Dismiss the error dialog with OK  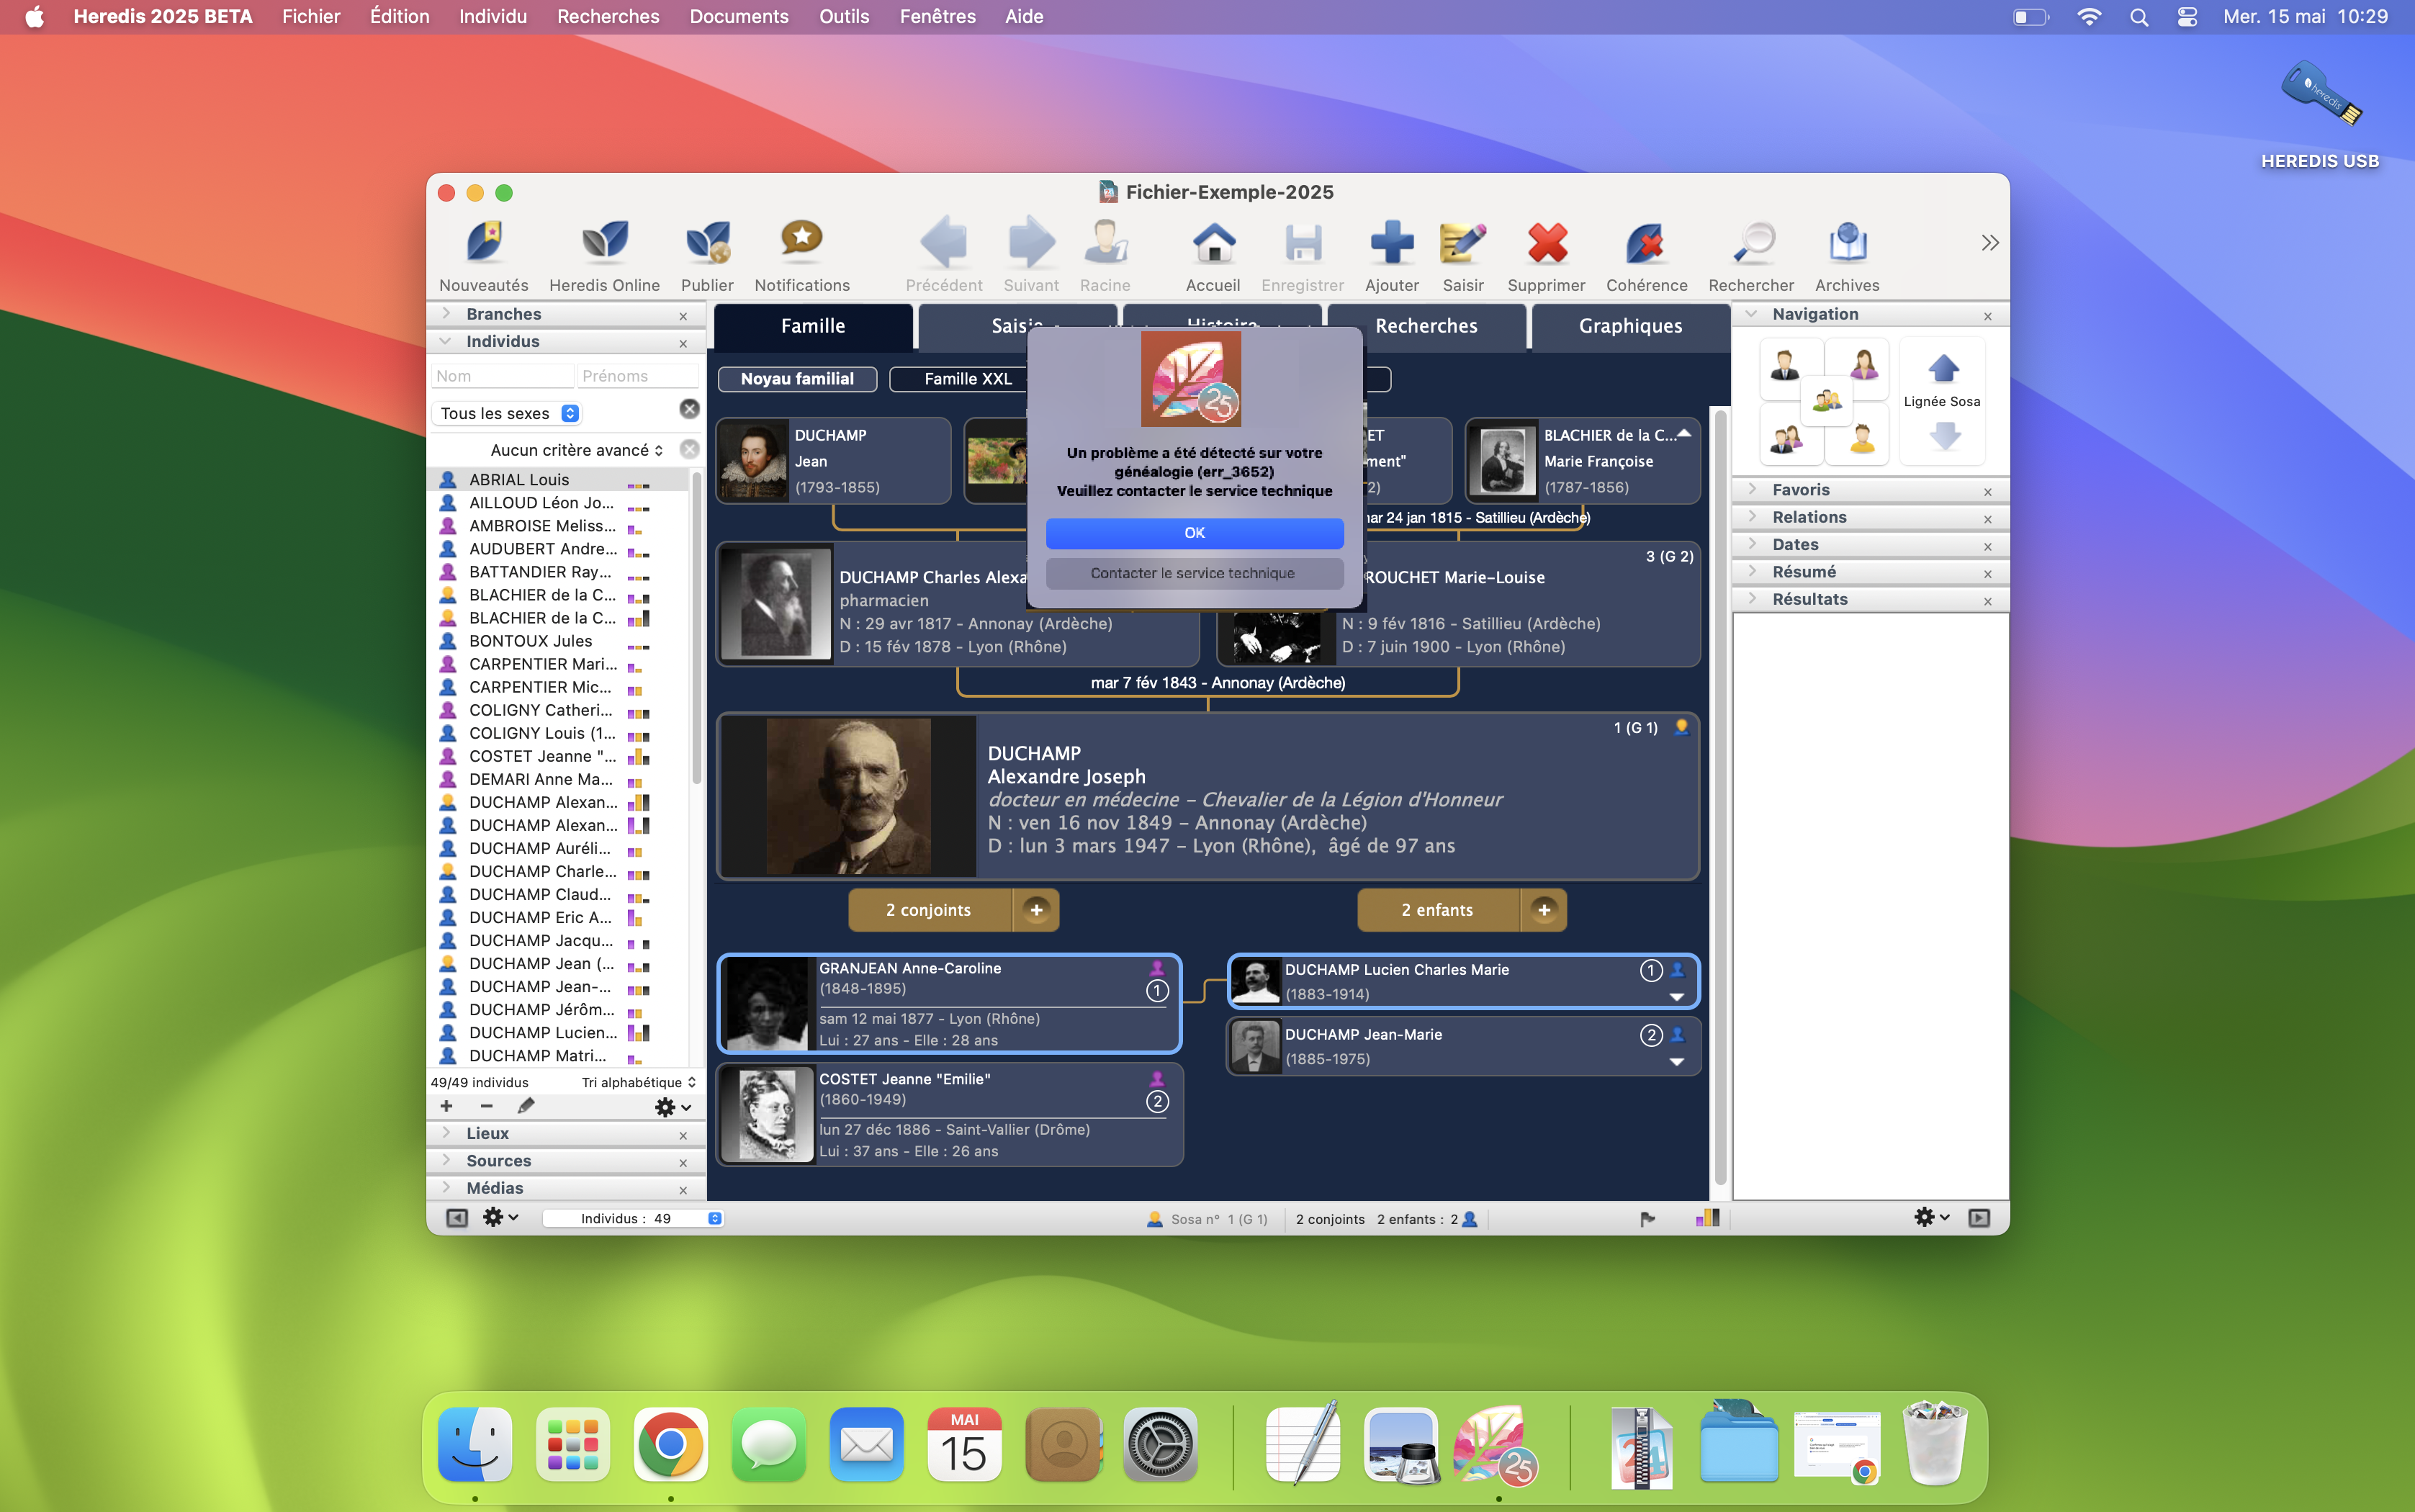[x=1194, y=533]
